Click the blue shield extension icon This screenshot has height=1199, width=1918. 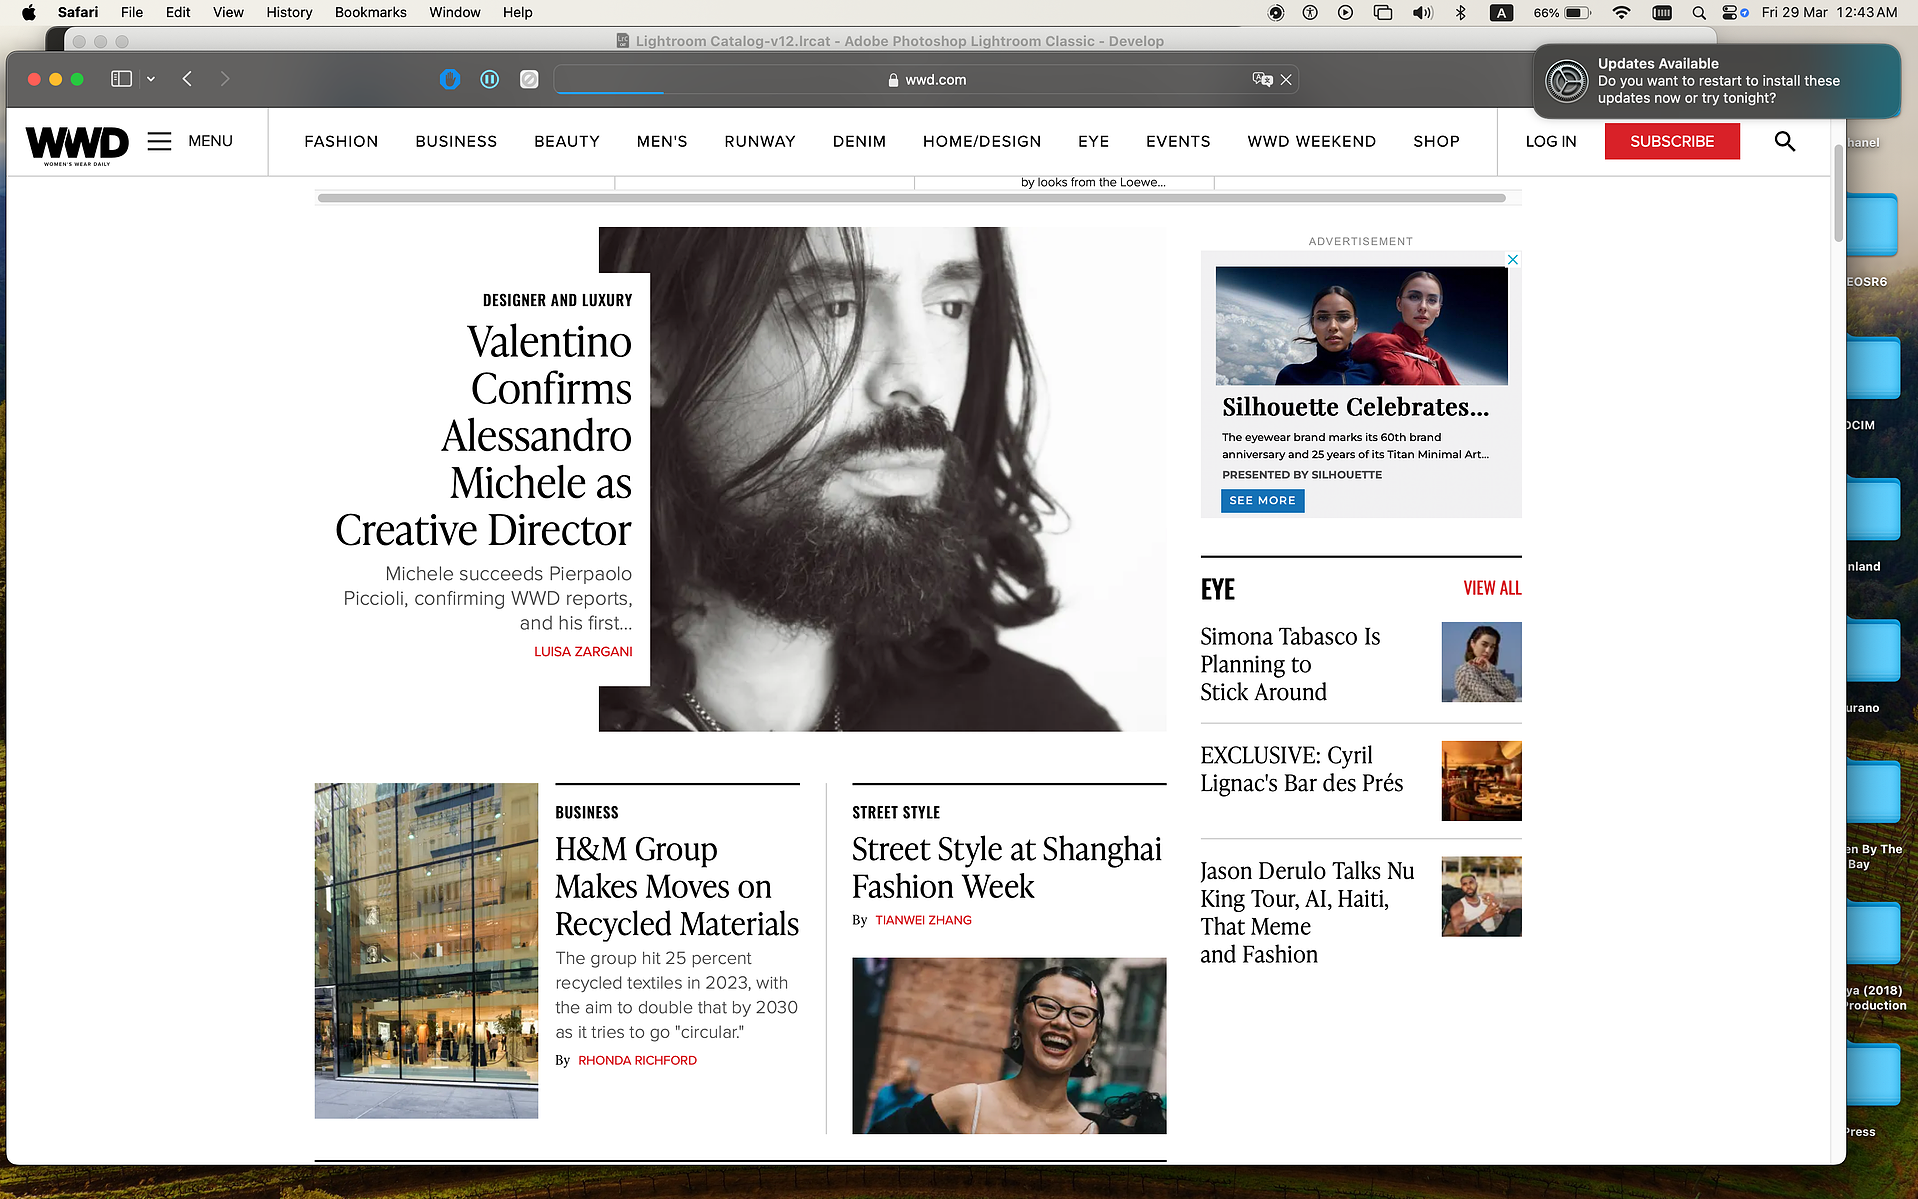pyautogui.click(x=450, y=79)
